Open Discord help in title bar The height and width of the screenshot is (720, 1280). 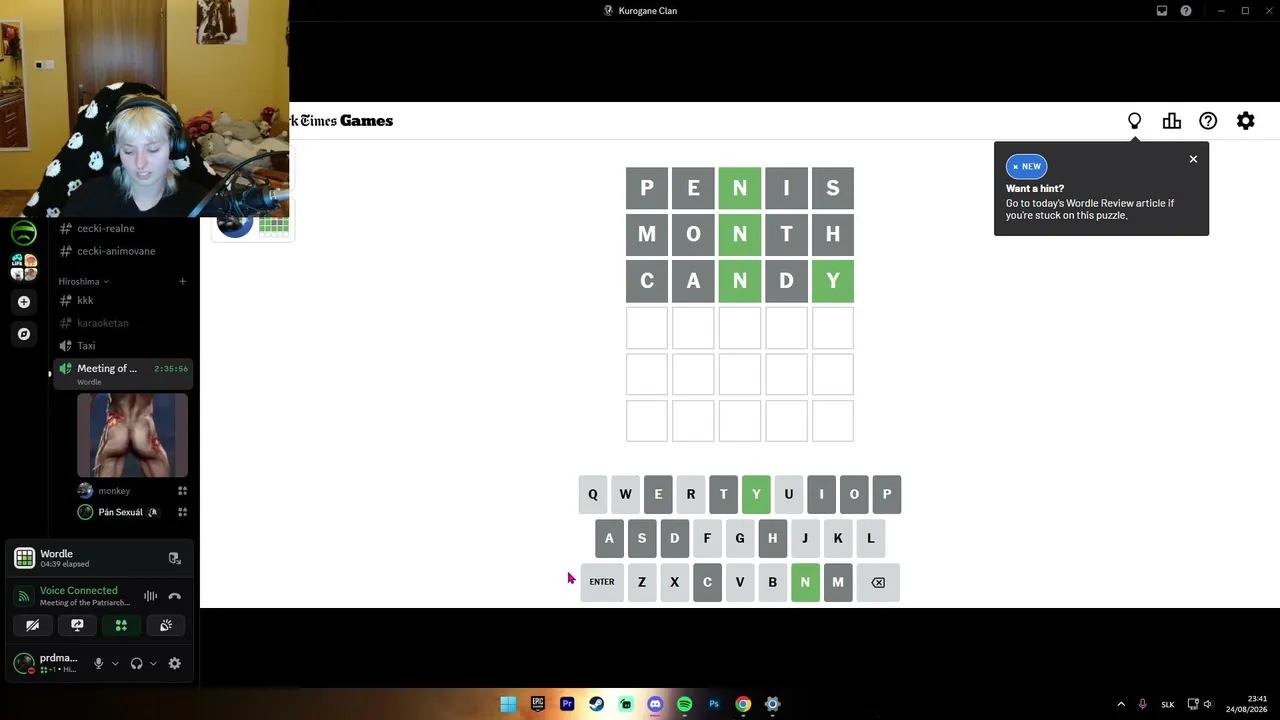[x=1186, y=11]
